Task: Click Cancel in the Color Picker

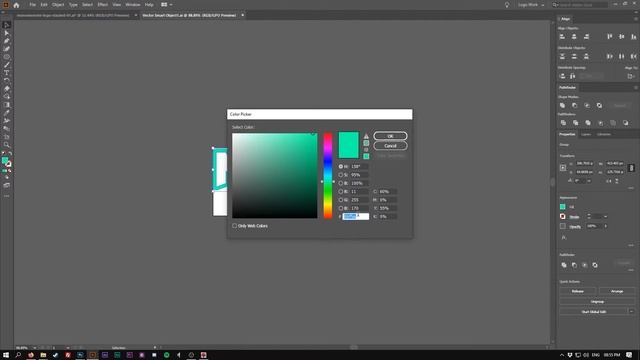Action: coord(390,146)
